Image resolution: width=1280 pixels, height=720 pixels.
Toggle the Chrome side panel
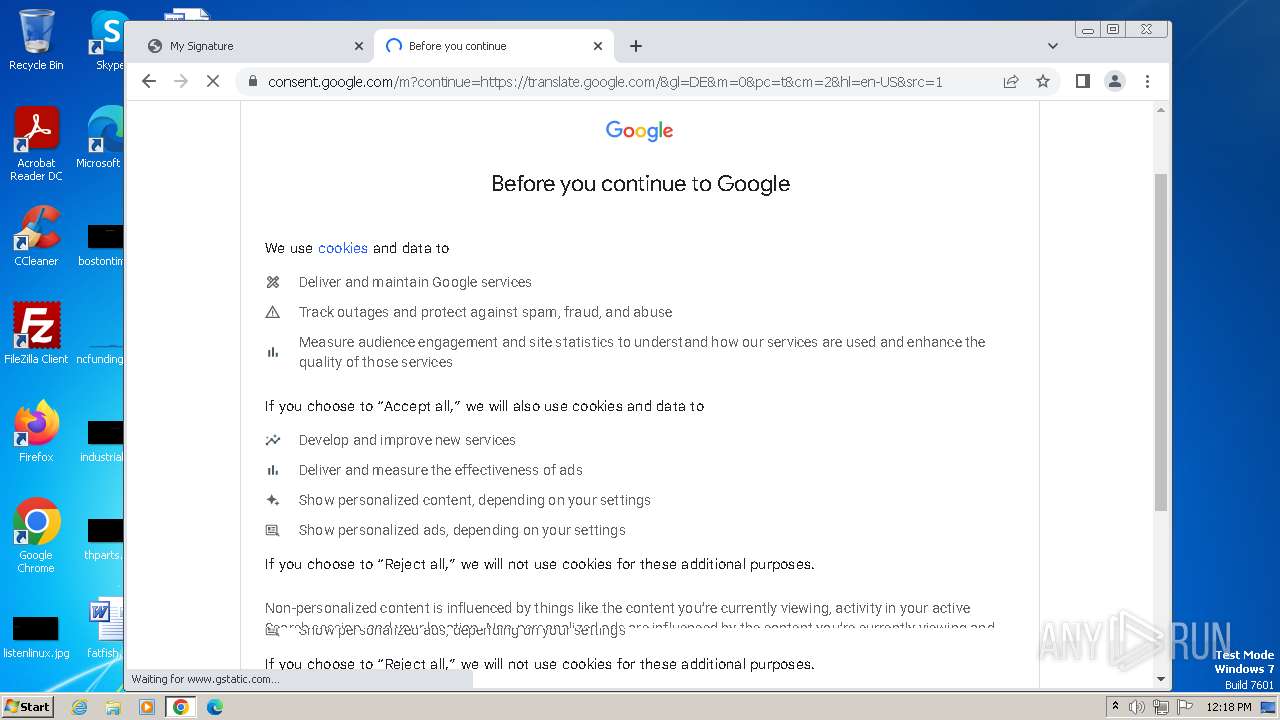(1082, 81)
